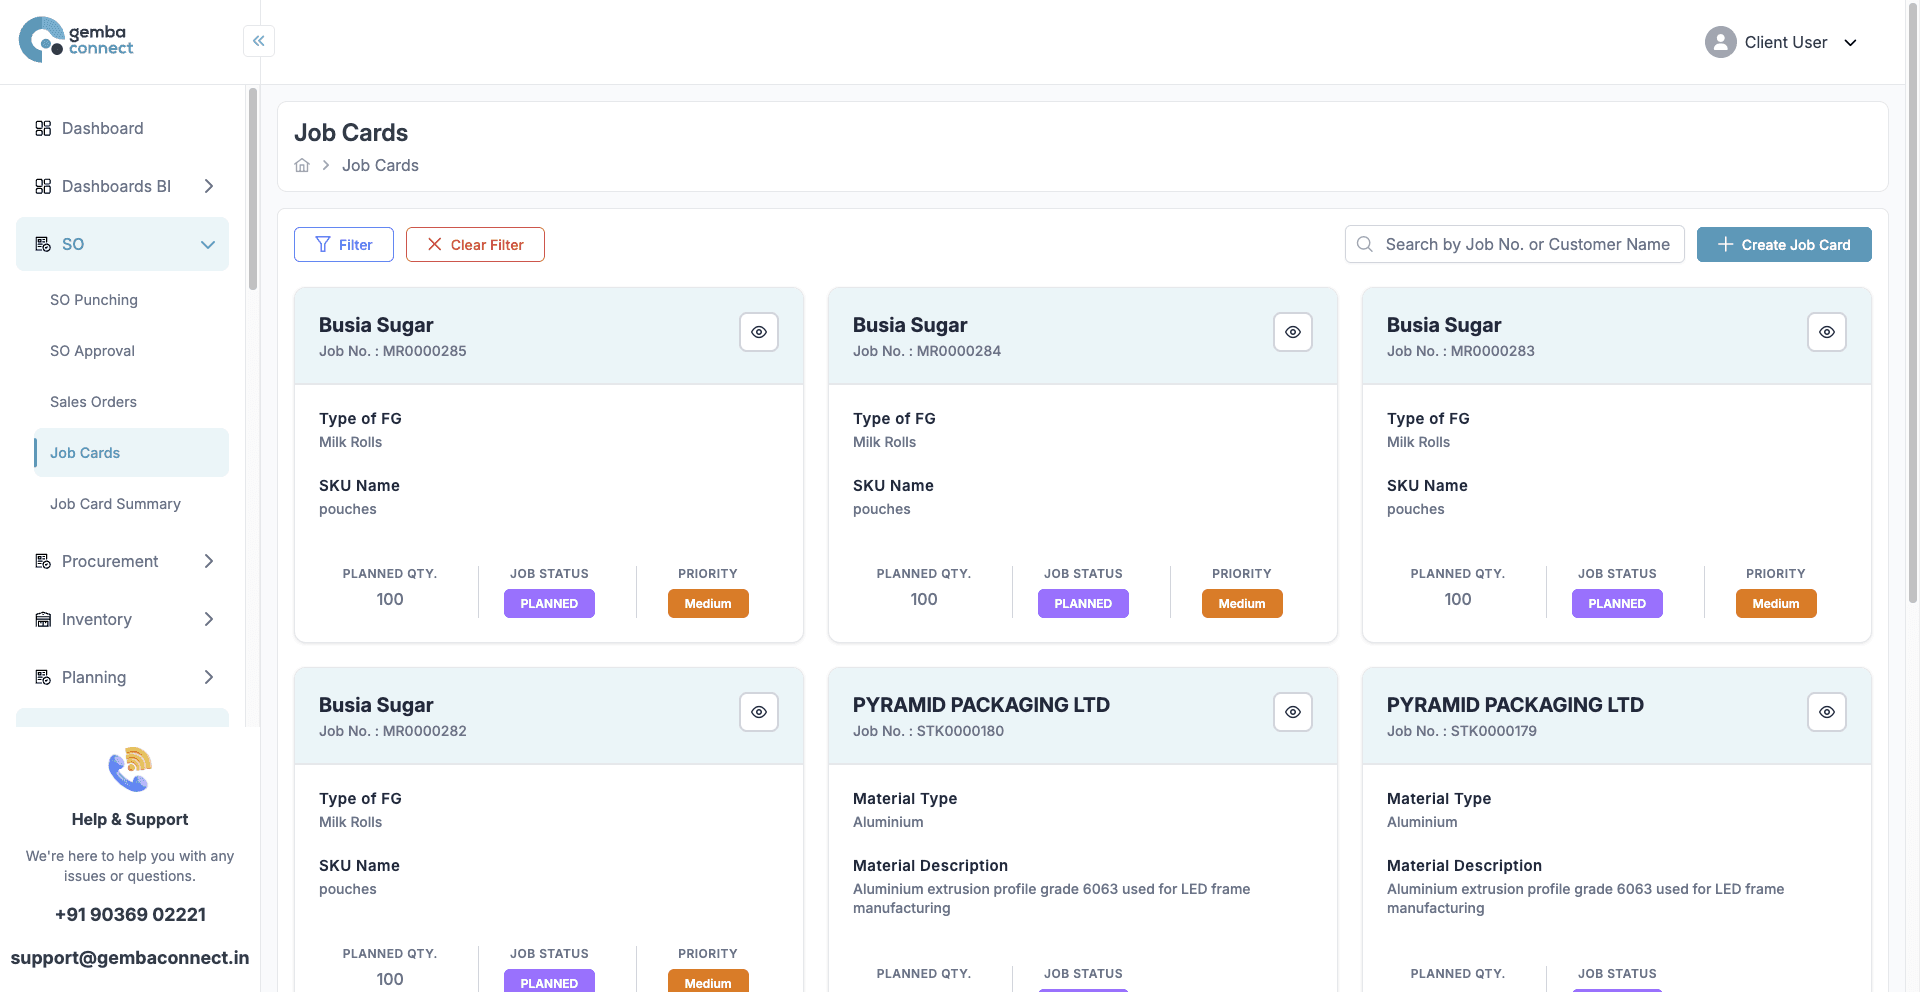The image size is (1920, 992).
Task: Click the sidebar vertical scrollbar
Action: click(253, 190)
